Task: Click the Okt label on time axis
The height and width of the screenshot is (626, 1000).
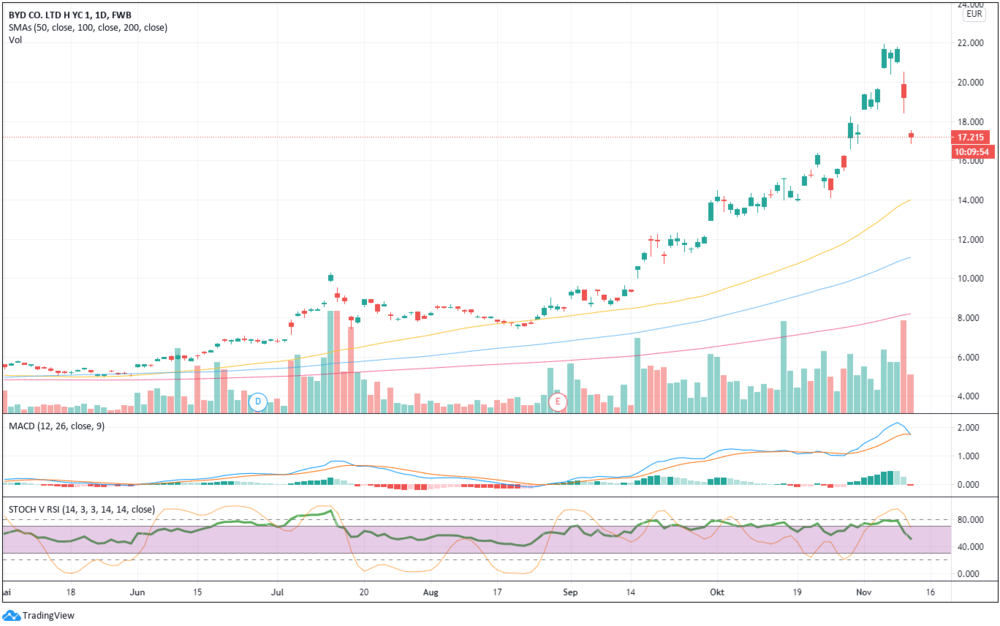Action: (717, 592)
